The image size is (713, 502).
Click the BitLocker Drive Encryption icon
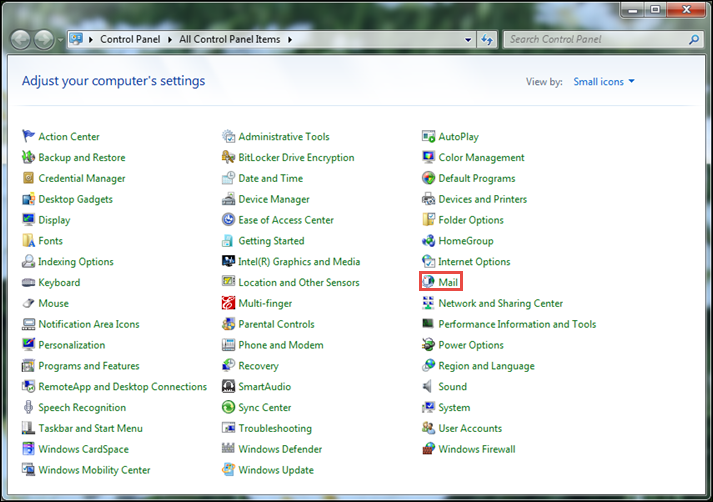point(228,157)
